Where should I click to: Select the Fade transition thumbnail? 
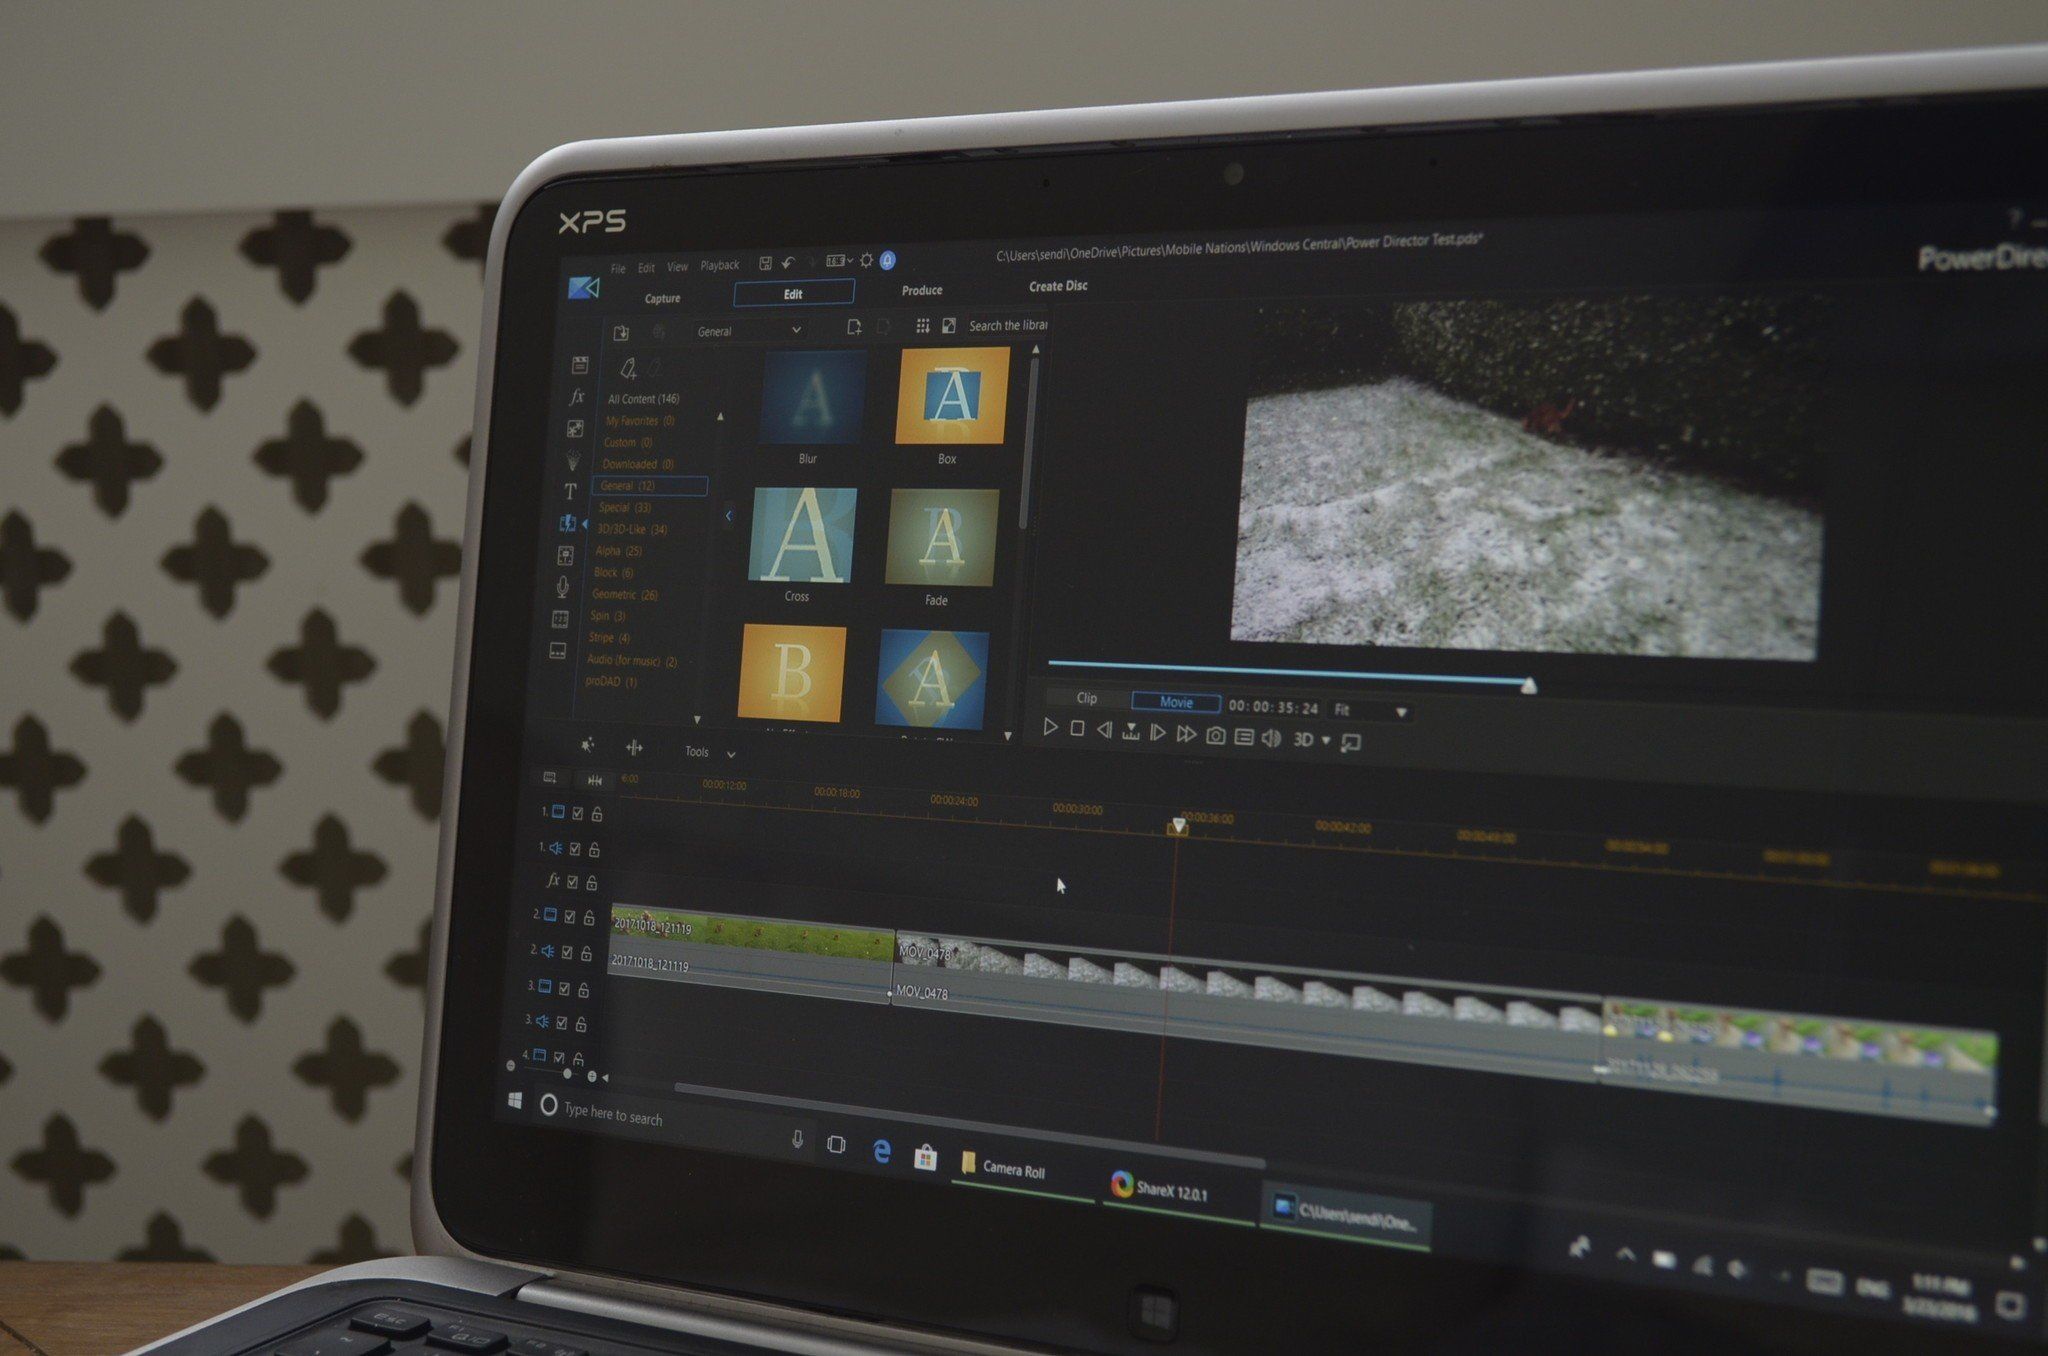[x=942, y=538]
